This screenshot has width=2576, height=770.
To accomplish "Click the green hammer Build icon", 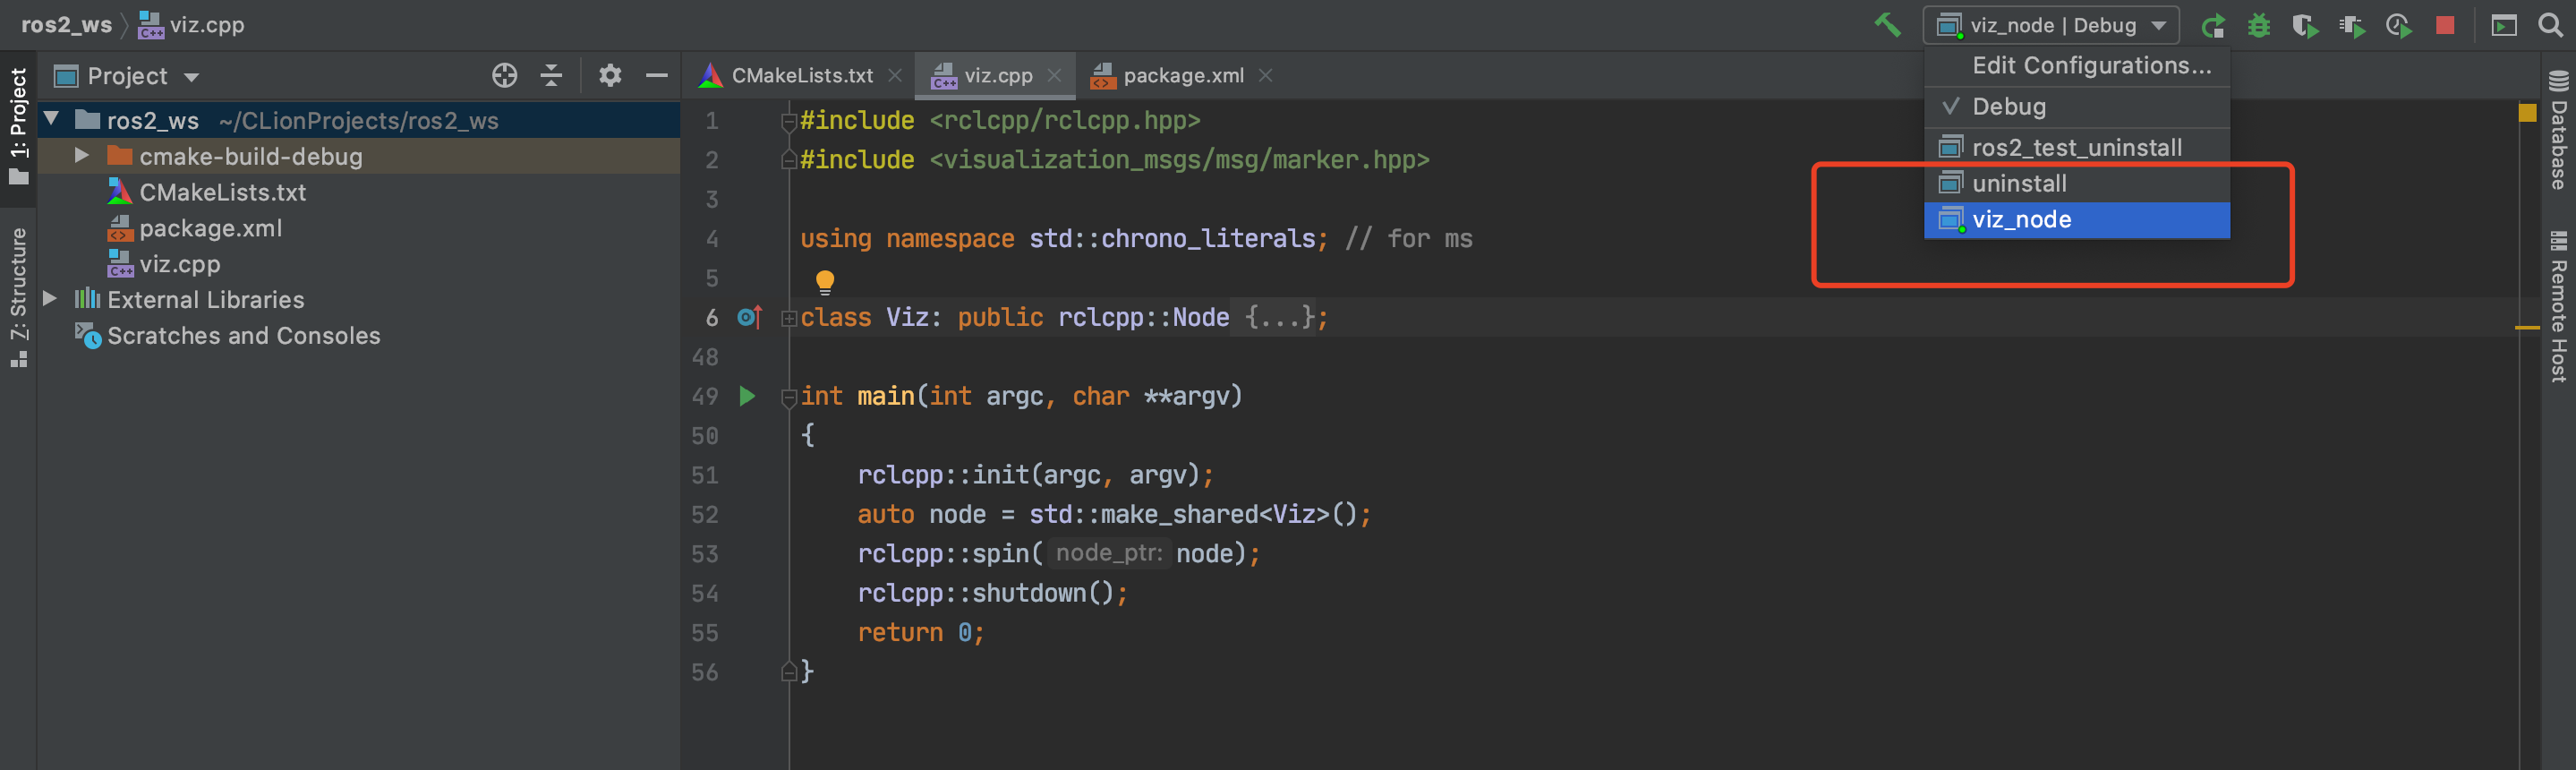I will (x=1886, y=24).
